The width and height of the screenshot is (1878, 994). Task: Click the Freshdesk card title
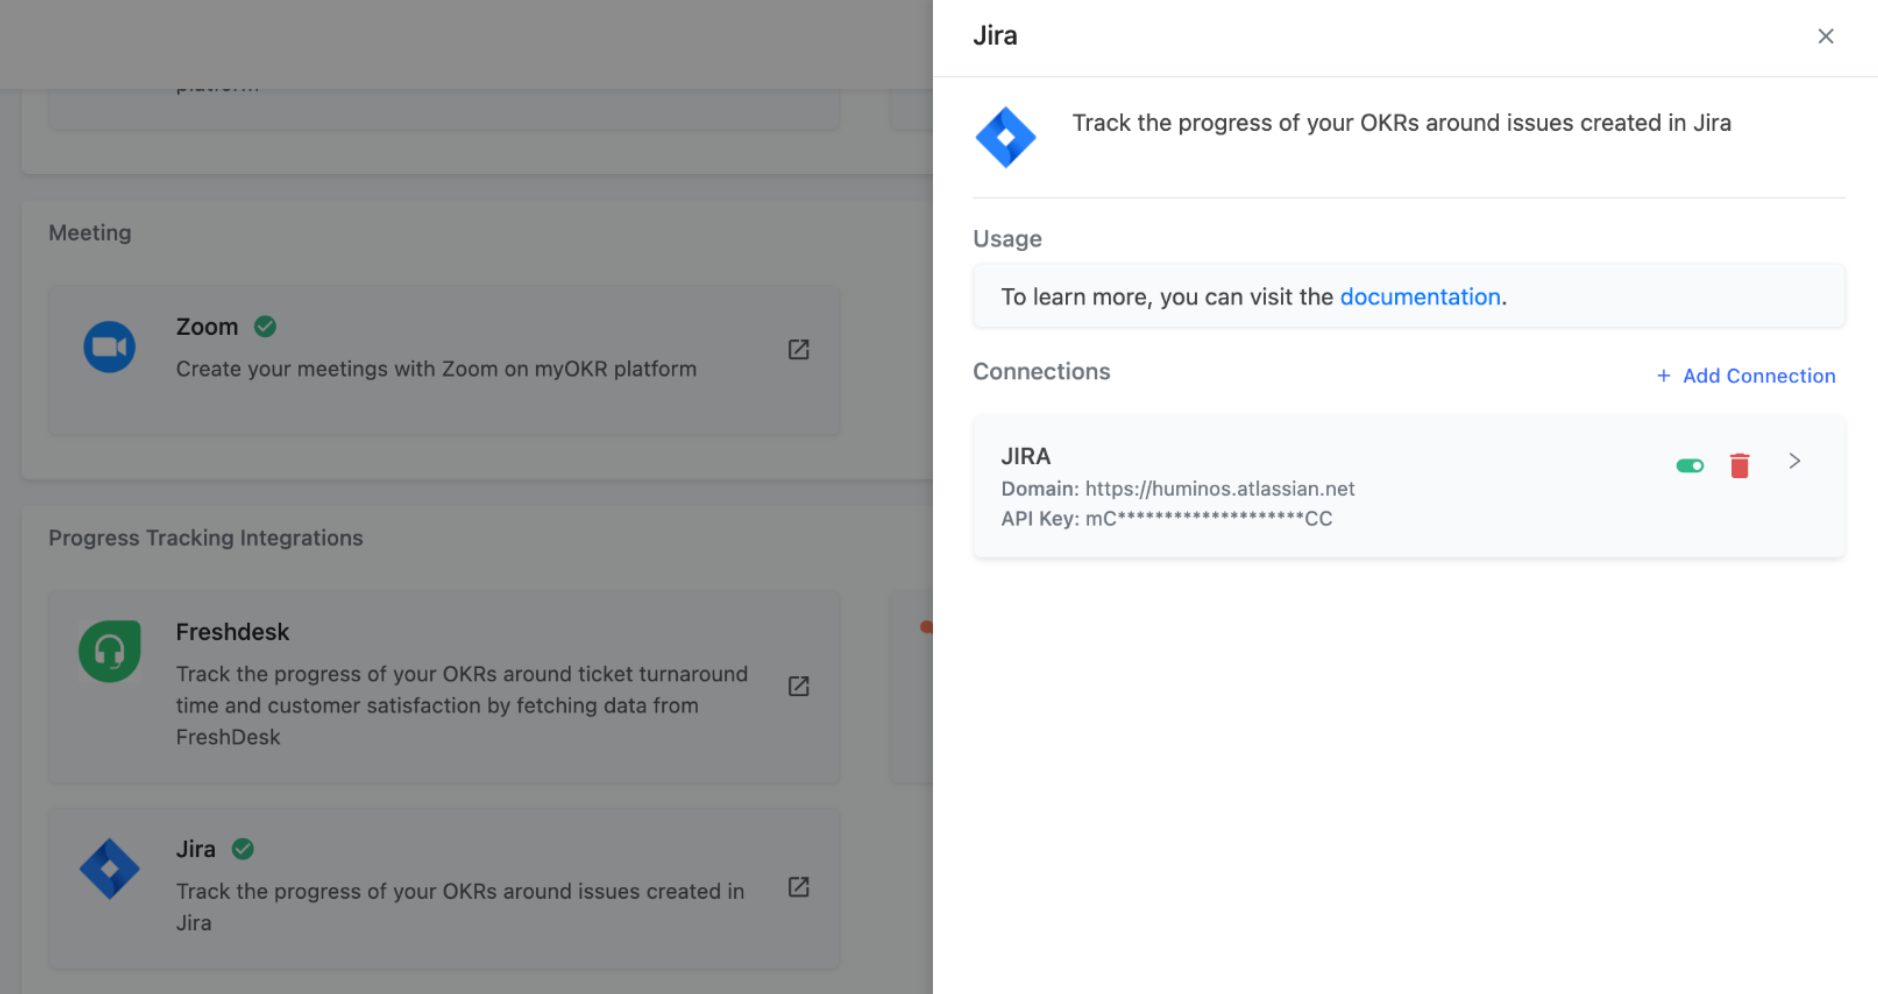click(x=233, y=632)
